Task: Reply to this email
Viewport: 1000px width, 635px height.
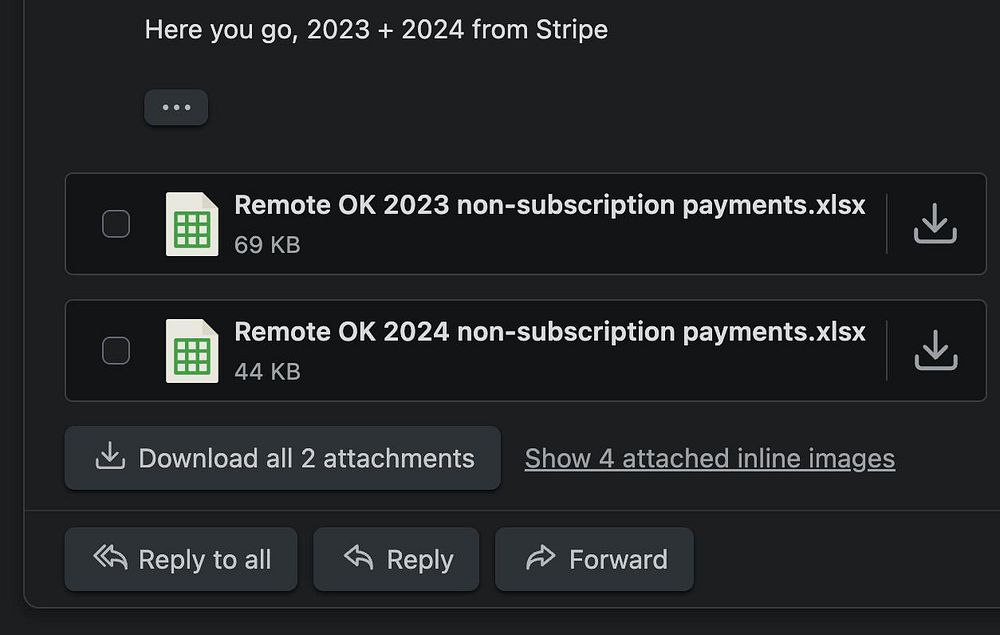Action: point(396,559)
